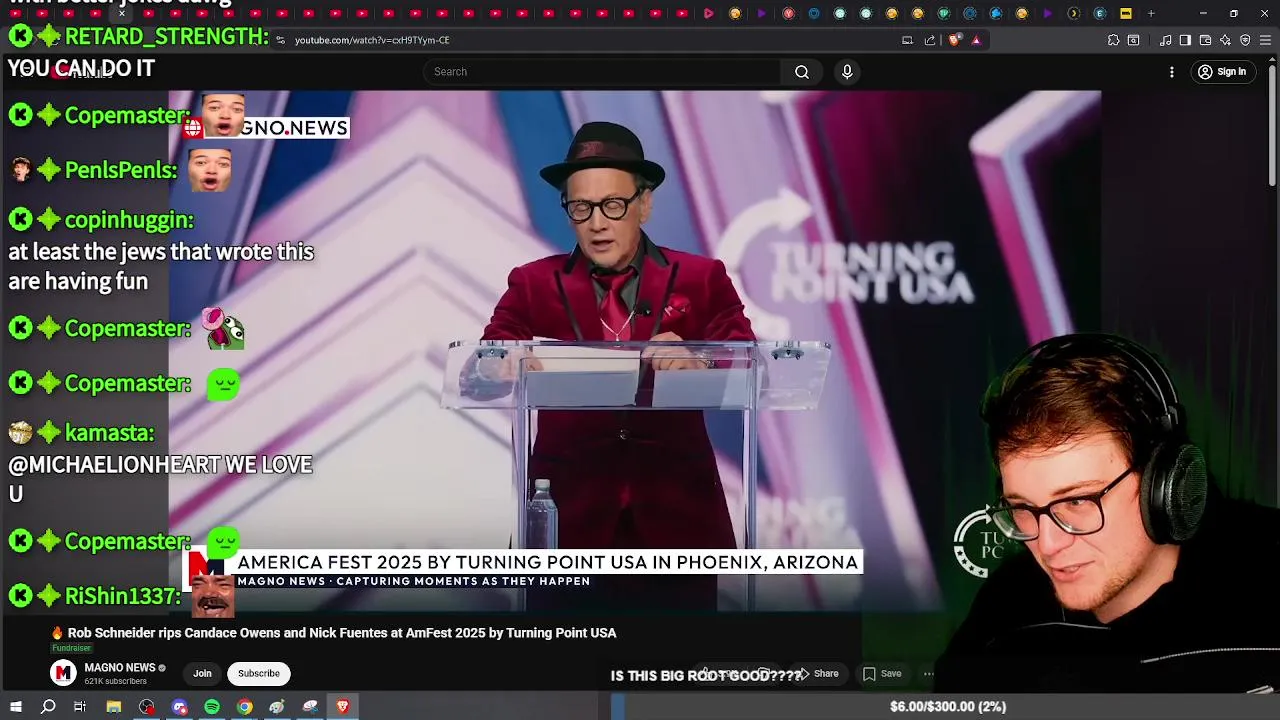Open Windows taskbar search
Viewport: 1280px width, 720px height.
[48, 707]
